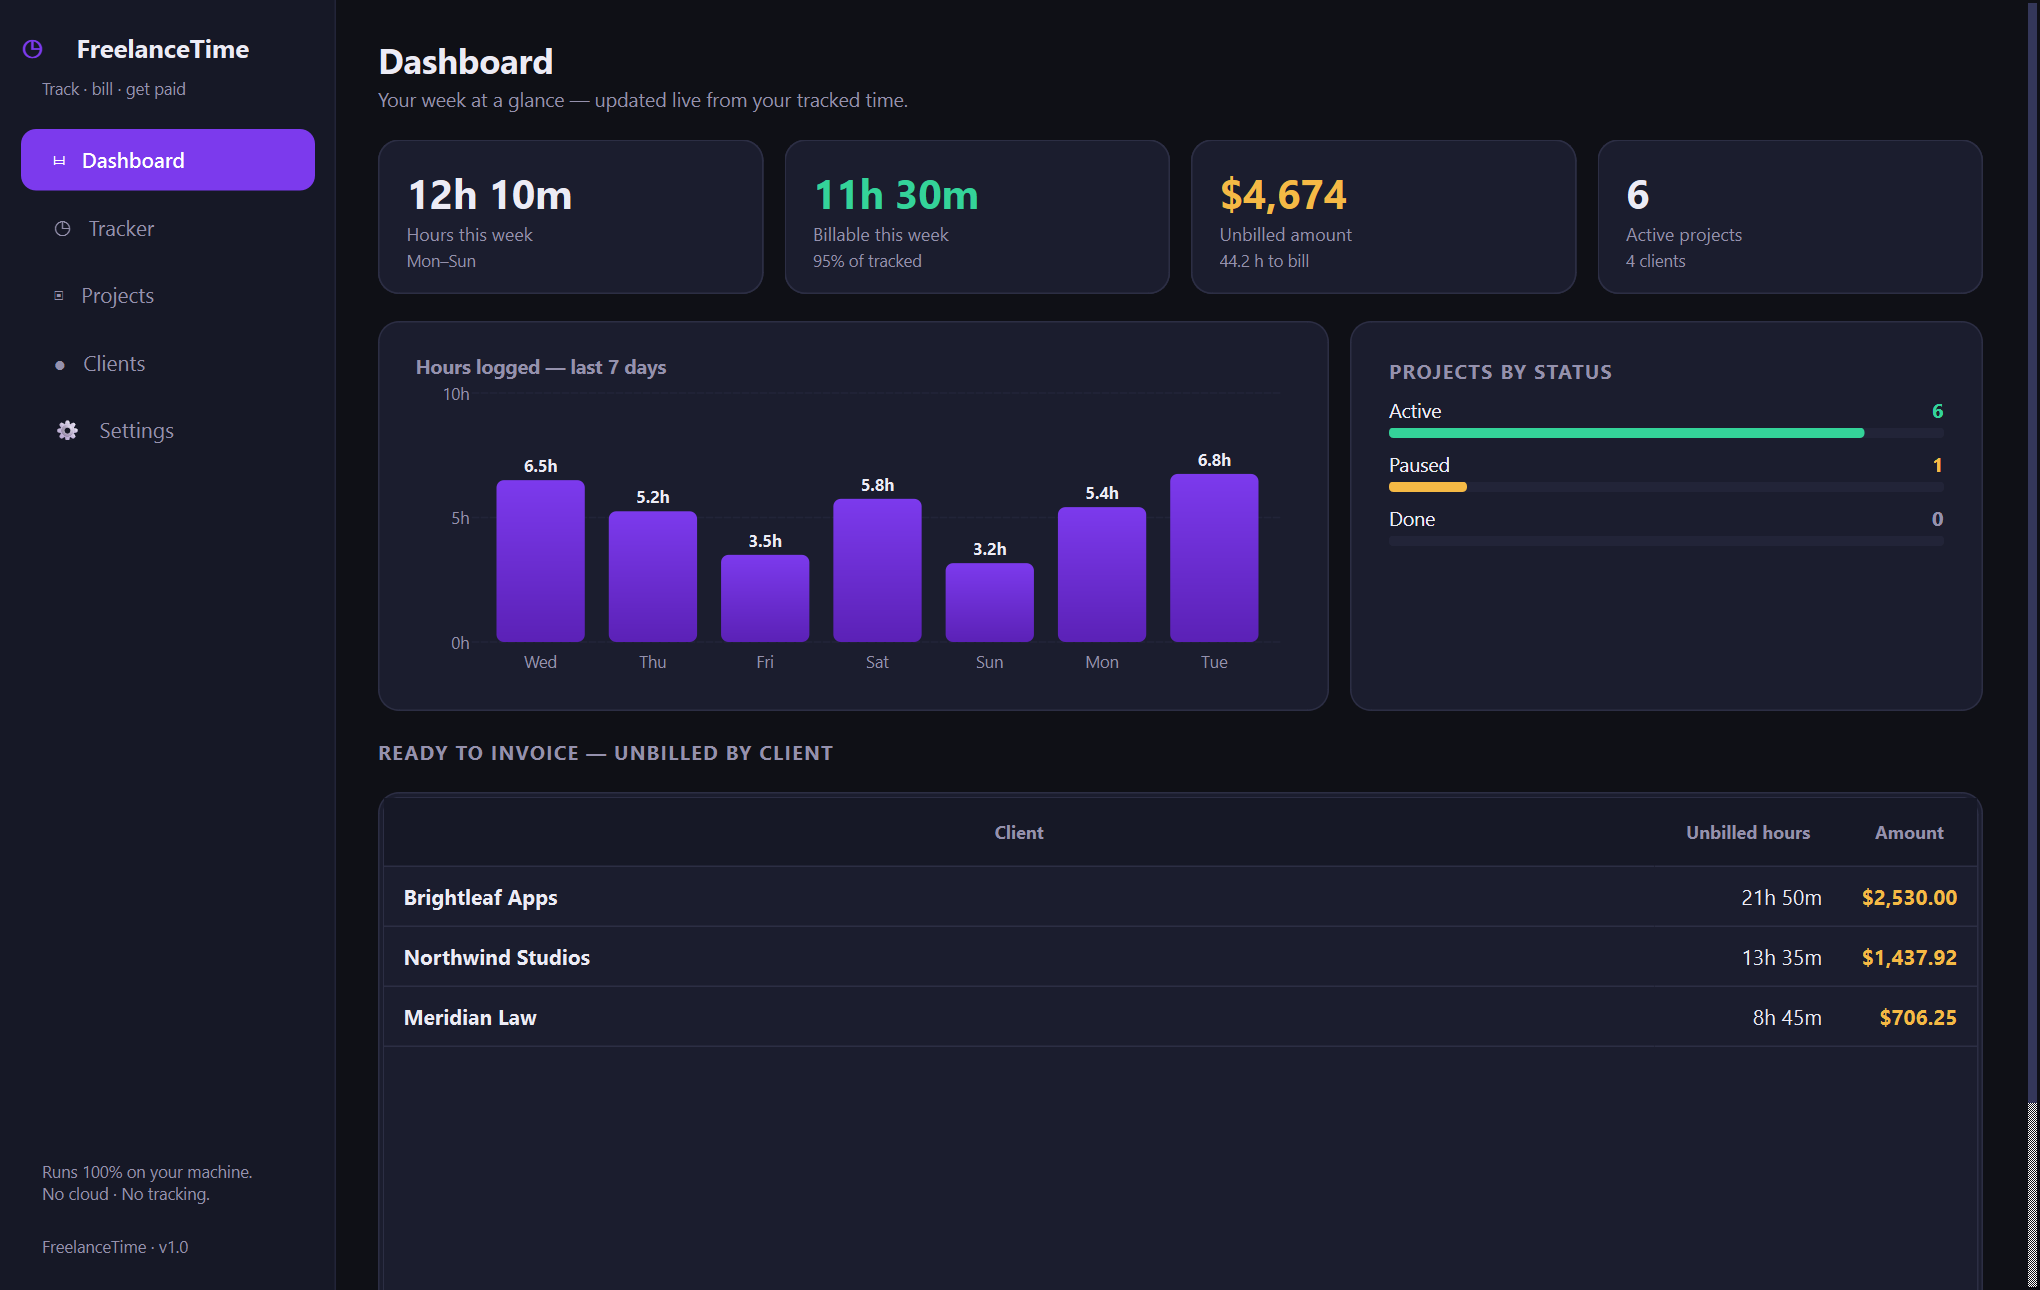
Task: Click the FreelanceTime app title
Action: coord(163,49)
